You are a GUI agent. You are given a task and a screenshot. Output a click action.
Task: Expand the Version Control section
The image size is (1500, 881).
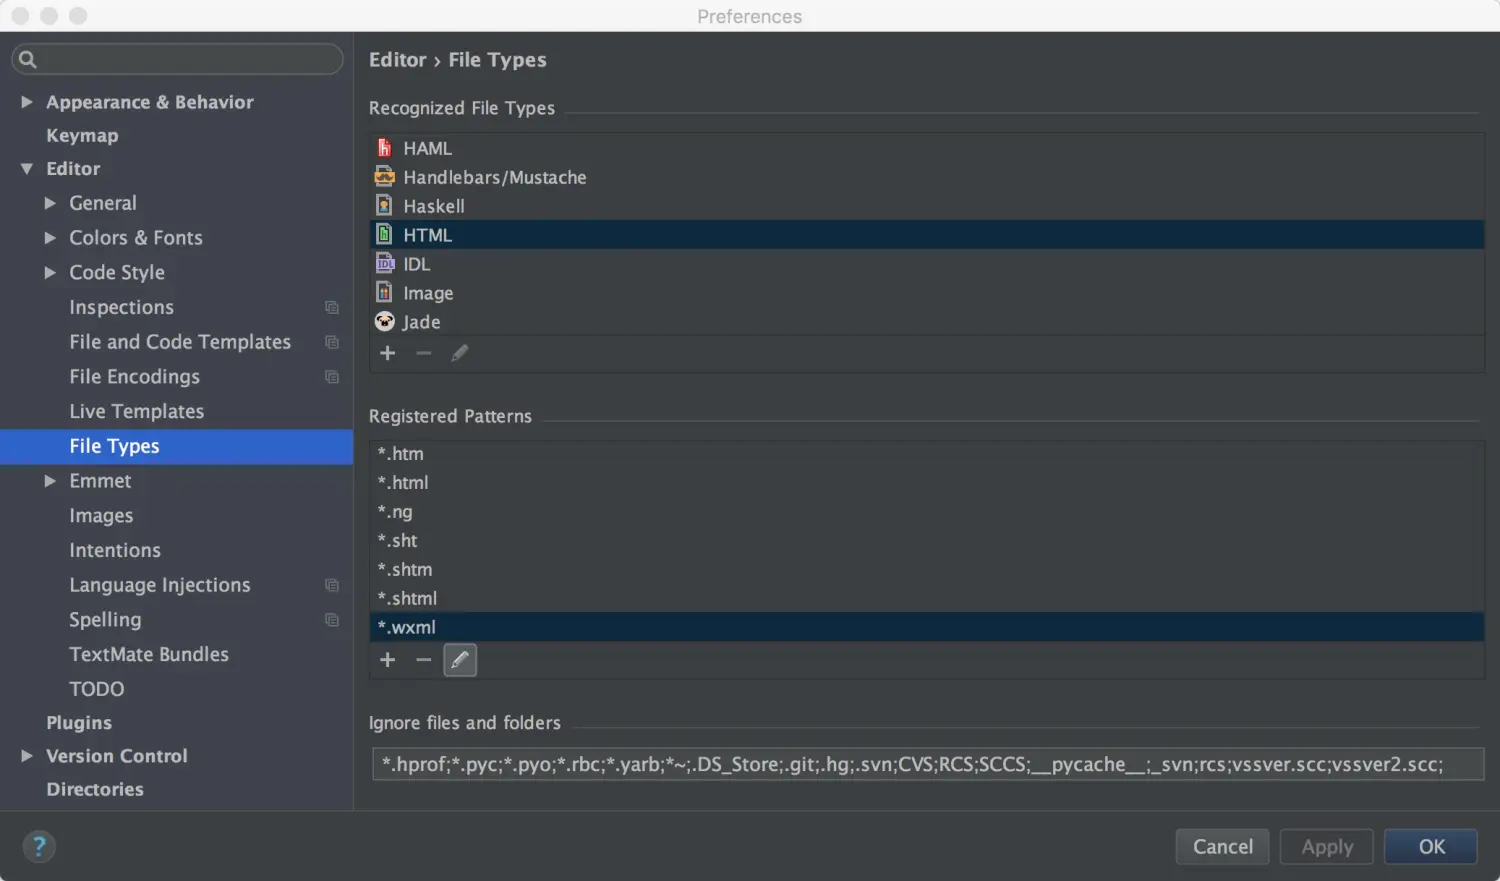(x=27, y=756)
